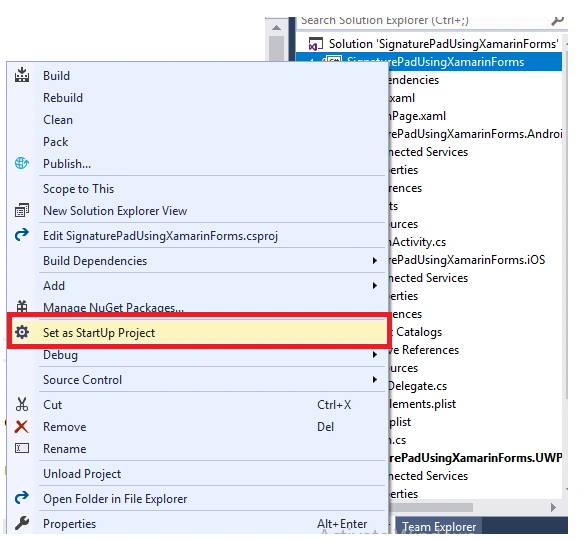Click scroll-up arrow left of Solution Explorer
The height and width of the screenshot is (541, 586).
(x=277, y=27)
